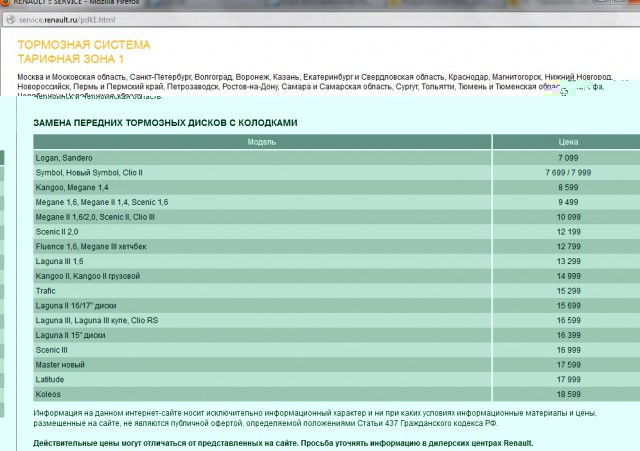Screen dimensions: 640x451
Task: Click the bold 'Действительные цены могут отличаться' notice
Action: pos(283,443)
